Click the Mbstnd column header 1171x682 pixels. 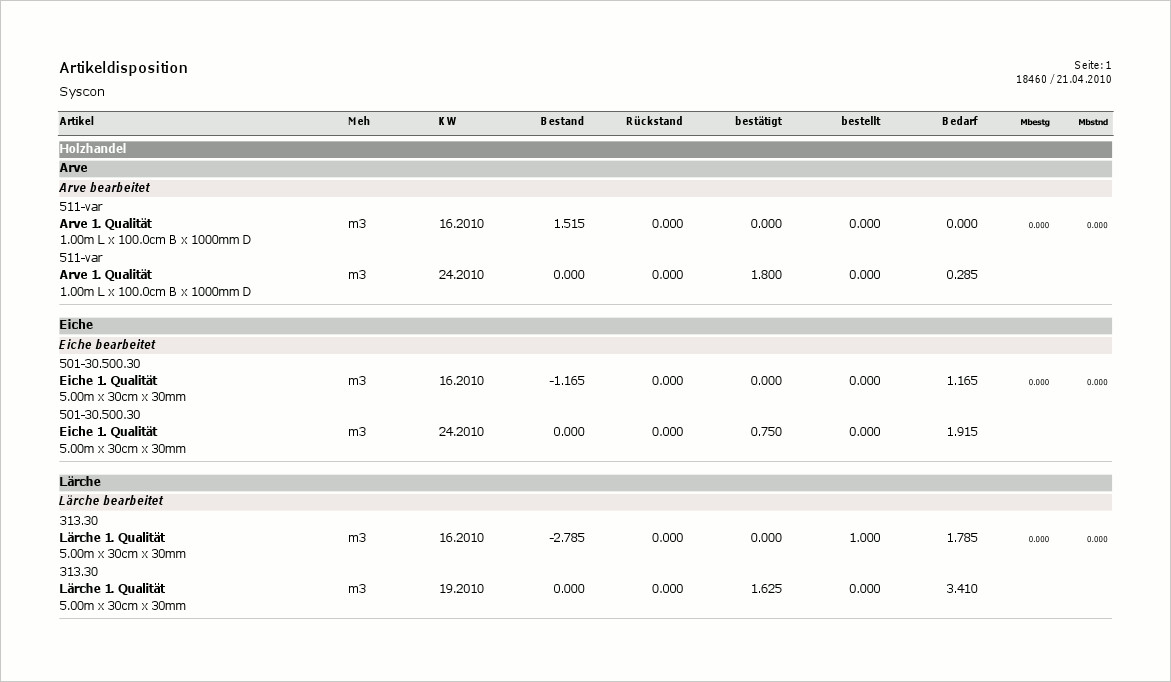[x=1093, y=123]
